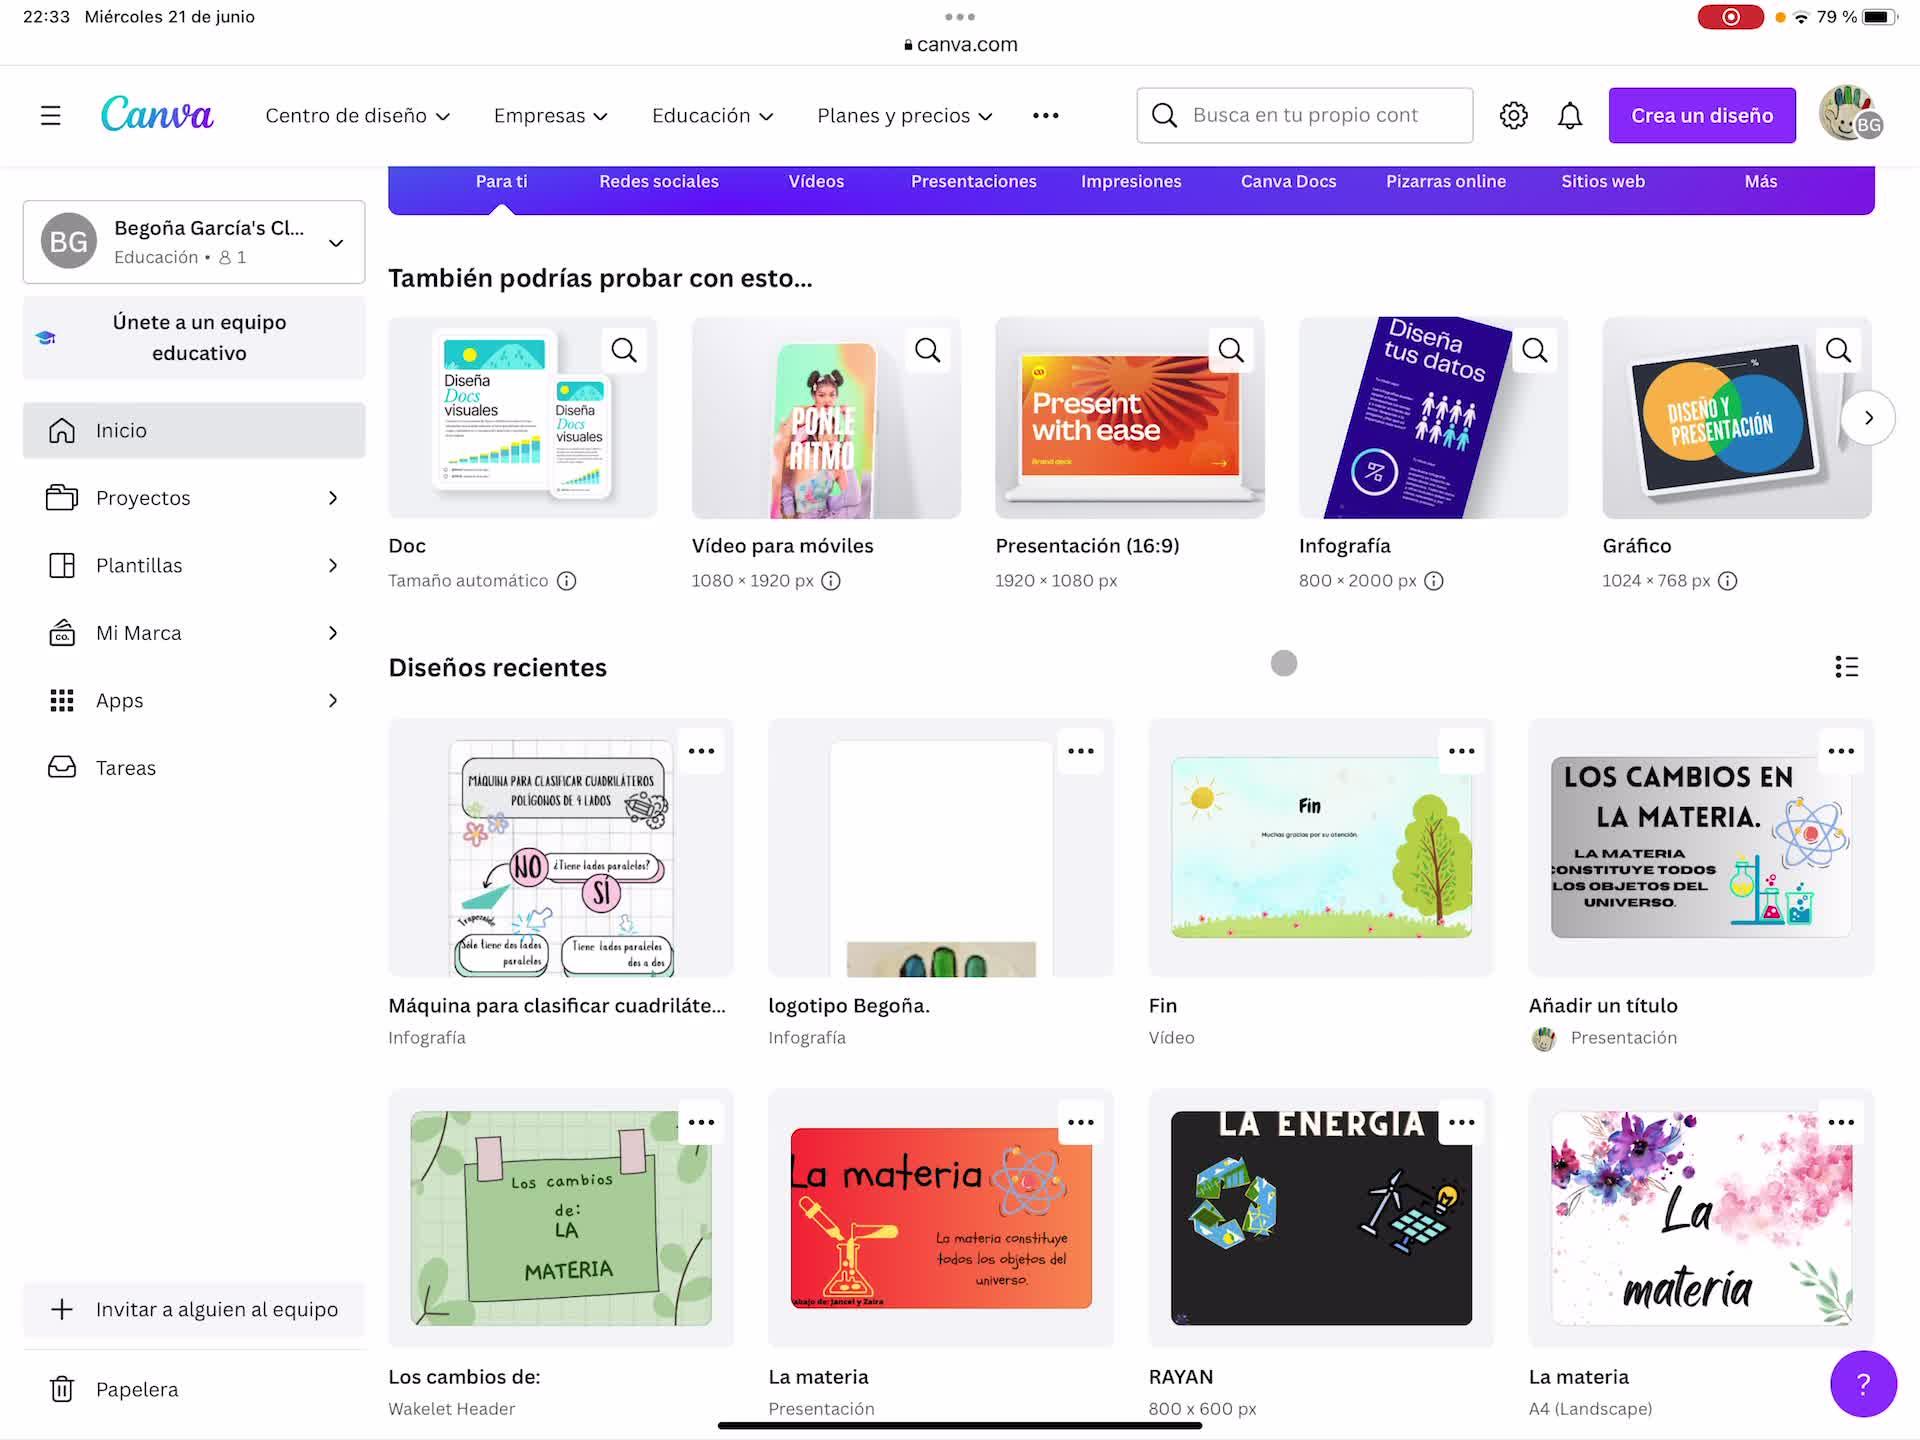Open the purple help question-mark button
Screen dimensions: 1920x1440
coord(1862,1384)
